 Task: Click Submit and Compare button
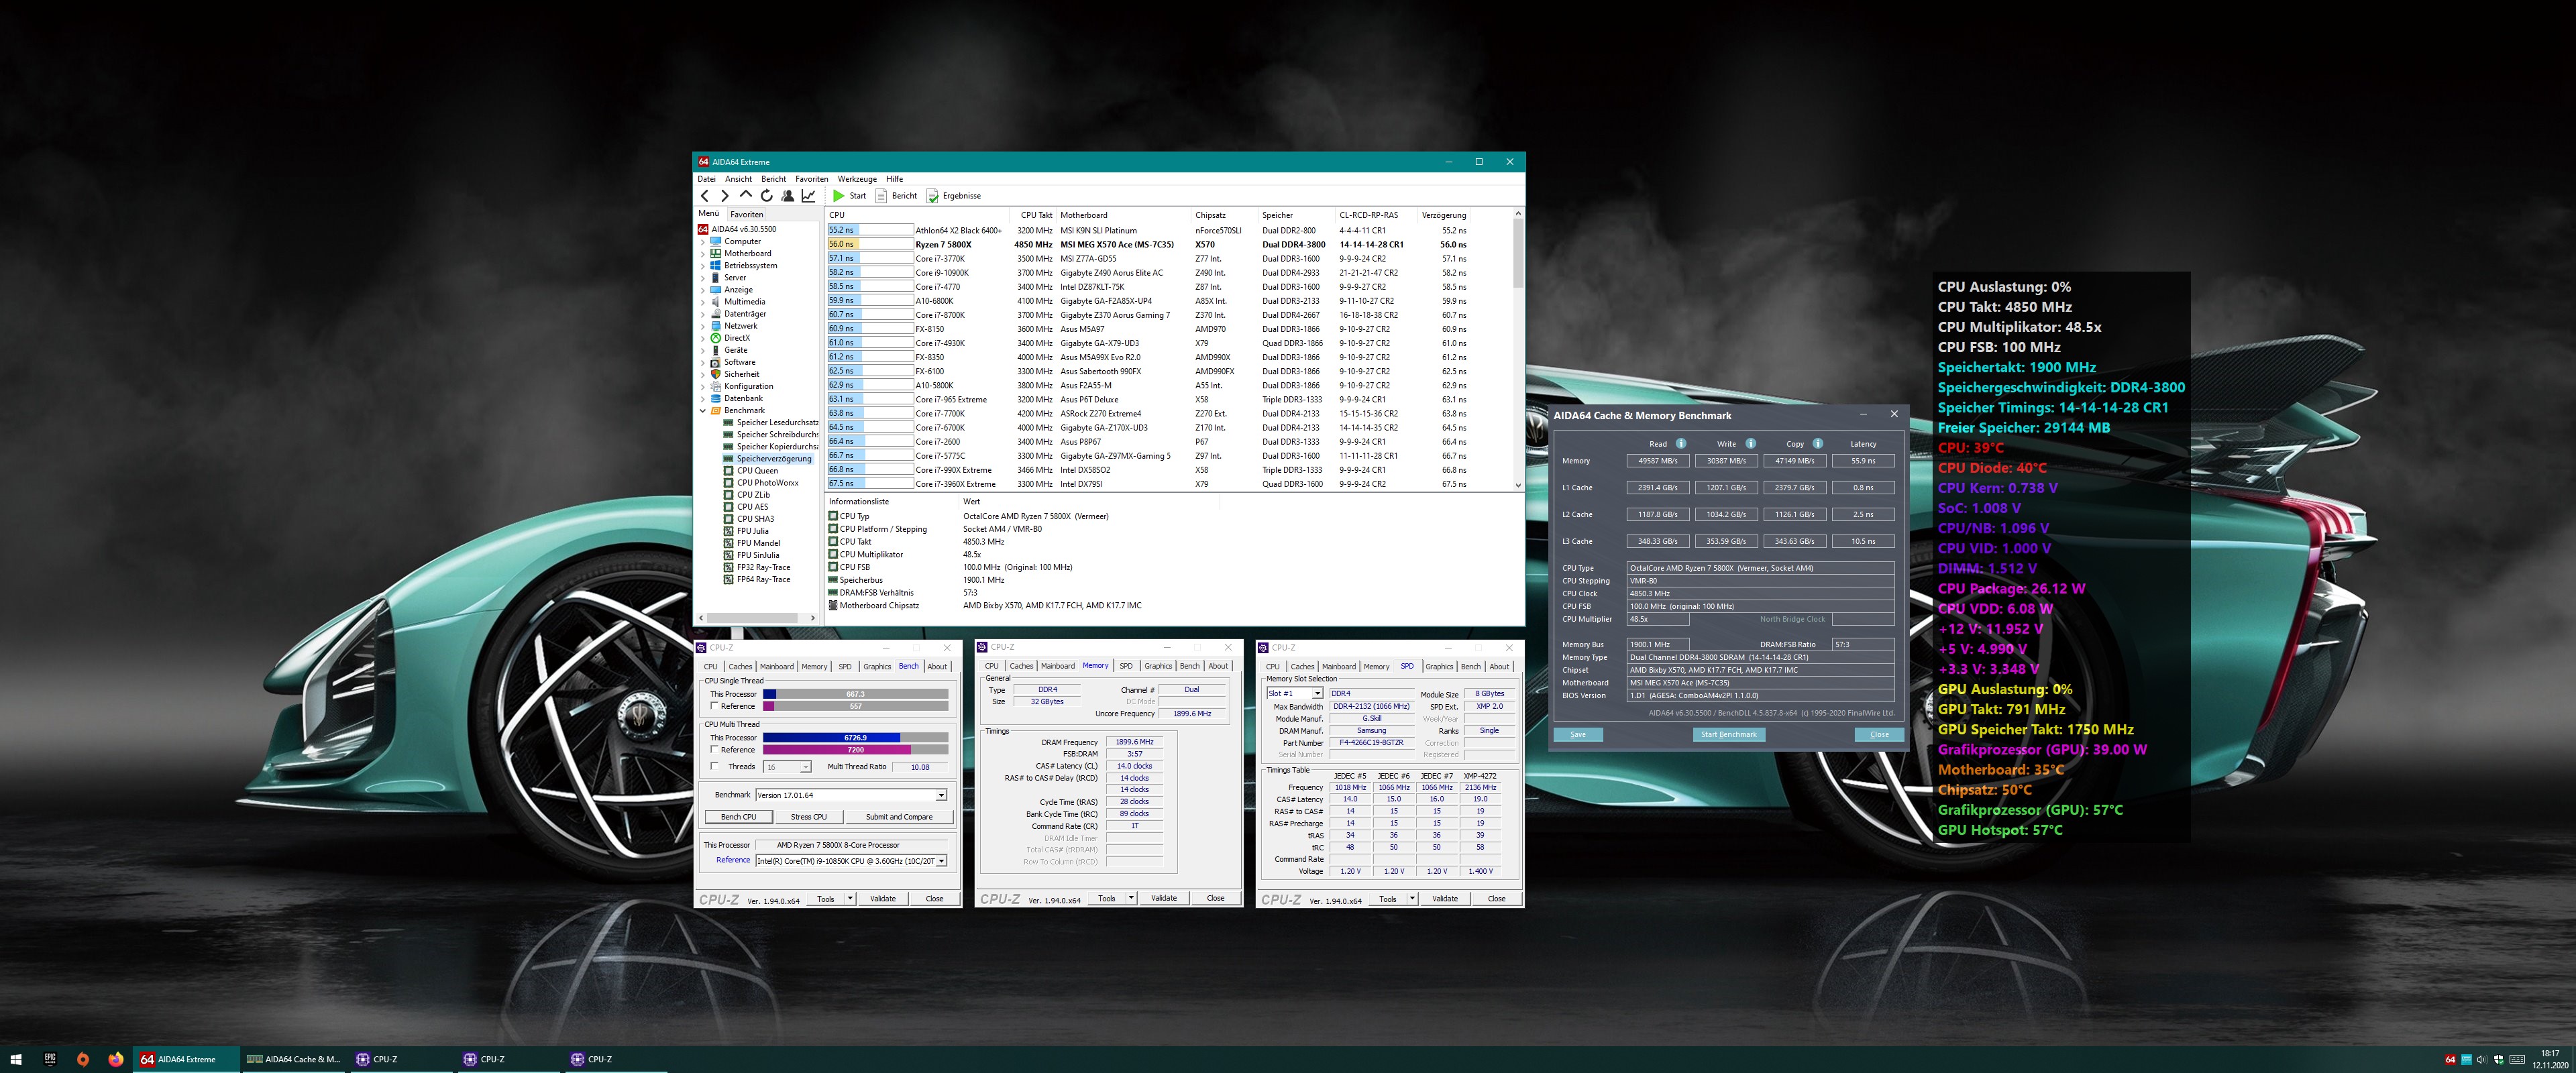click(x=899, y=817)
